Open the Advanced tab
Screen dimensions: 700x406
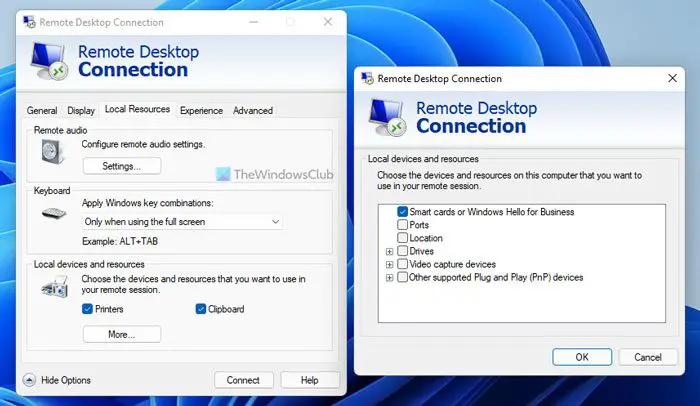tap(253, 110)
